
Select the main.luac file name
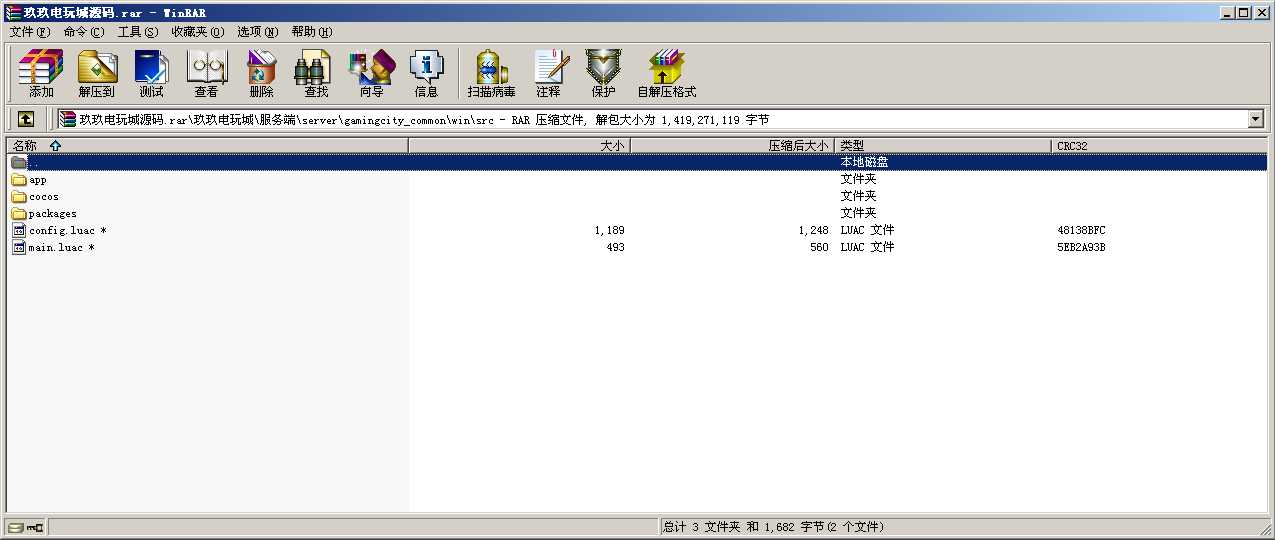click(x=62, y=247)
